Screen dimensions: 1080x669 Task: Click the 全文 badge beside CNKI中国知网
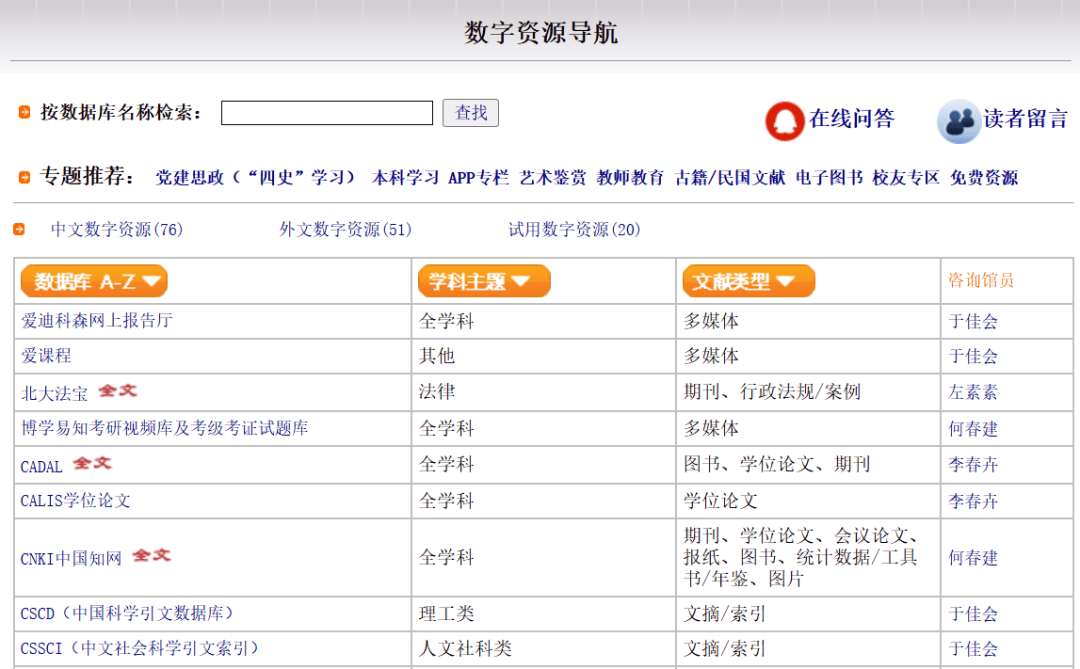point(152,555)
